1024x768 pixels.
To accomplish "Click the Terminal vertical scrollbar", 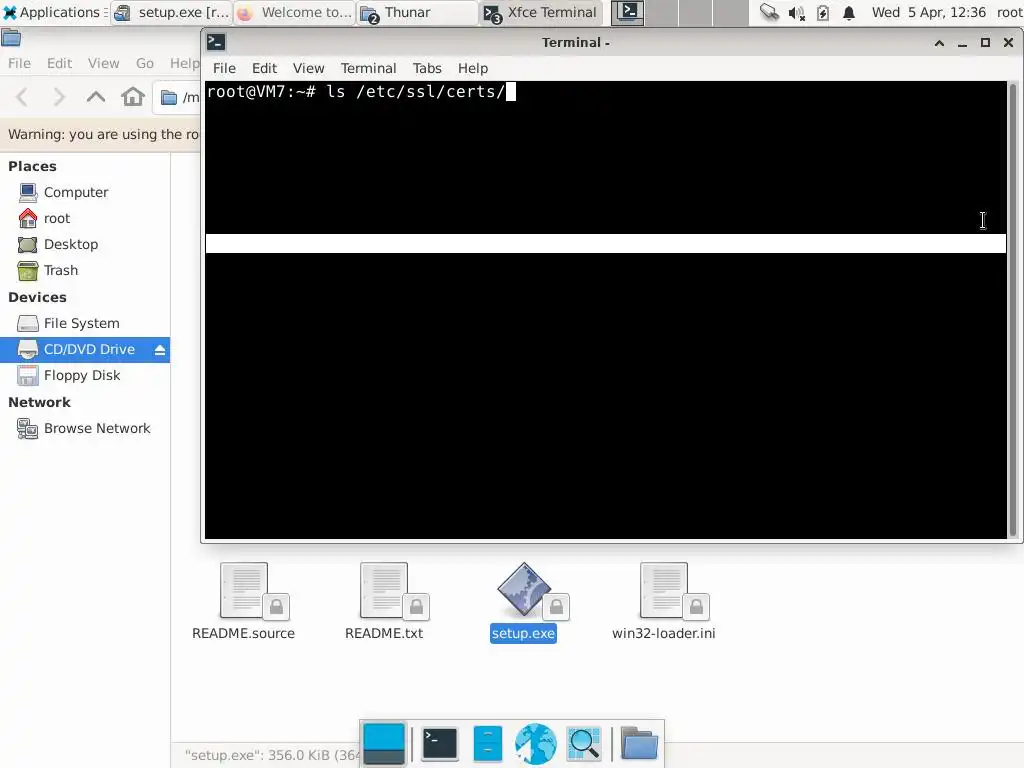I will tap(1013, 310).
